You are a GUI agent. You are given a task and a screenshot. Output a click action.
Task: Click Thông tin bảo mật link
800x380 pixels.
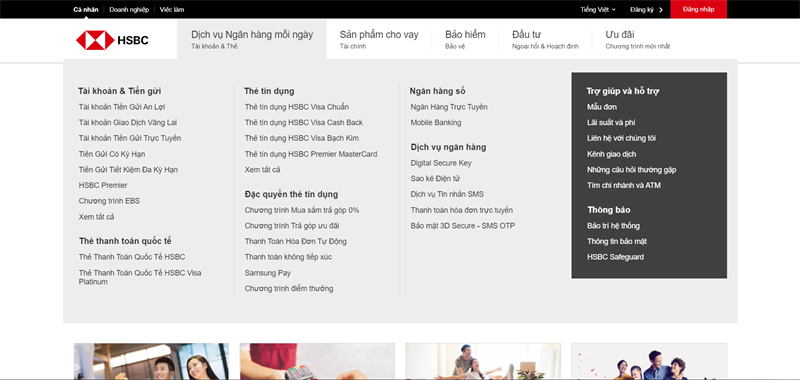(617, 241)
